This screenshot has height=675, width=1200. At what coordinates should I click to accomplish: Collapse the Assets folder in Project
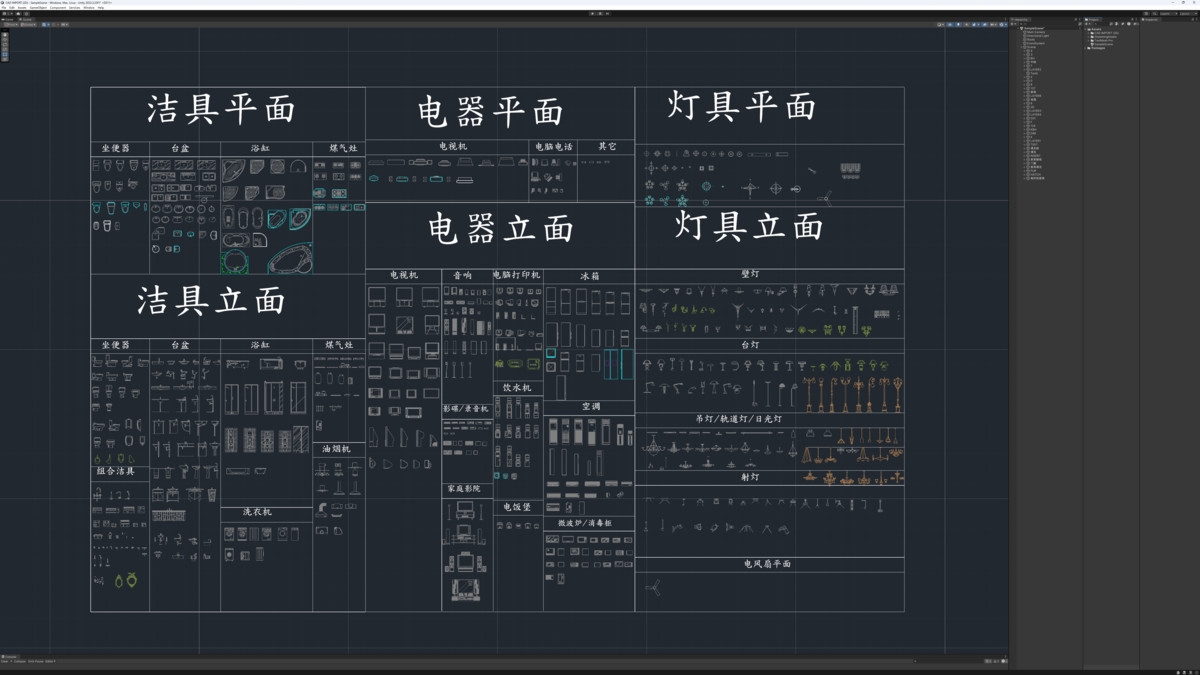[1086, 29]
